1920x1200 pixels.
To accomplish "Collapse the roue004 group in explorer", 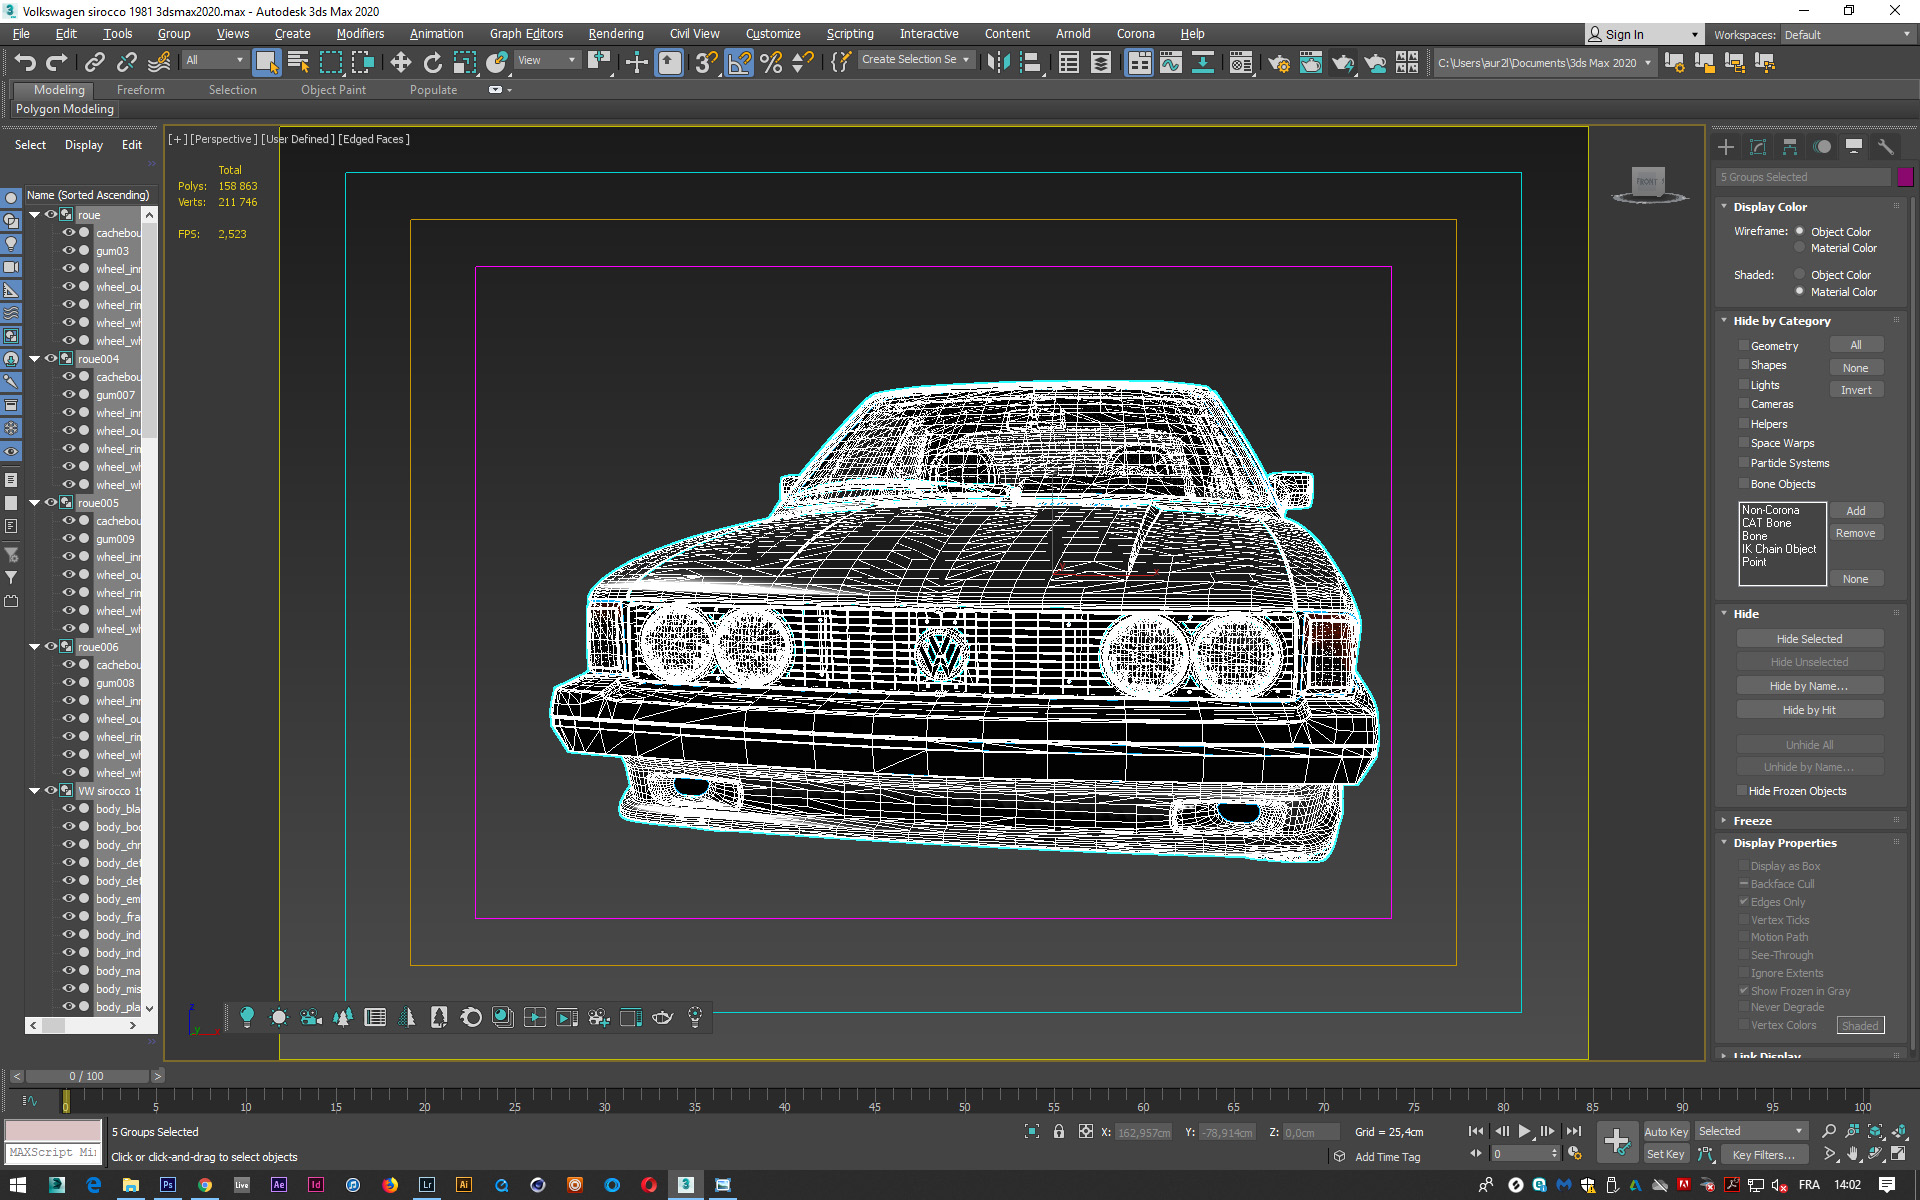I will click(x=35, y=359).
